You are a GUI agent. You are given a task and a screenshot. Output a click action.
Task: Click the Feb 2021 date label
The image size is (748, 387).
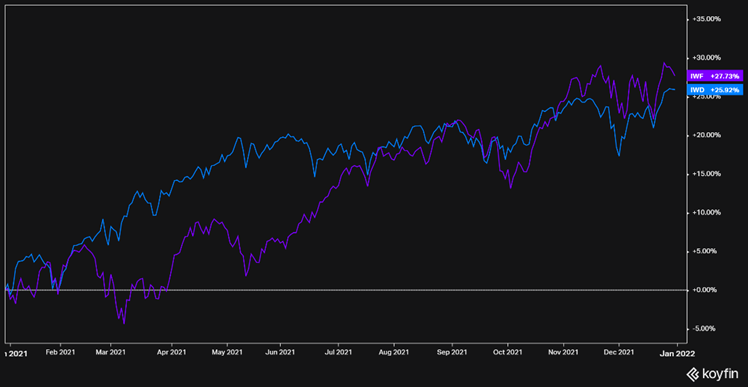click(x=61, y=353)
